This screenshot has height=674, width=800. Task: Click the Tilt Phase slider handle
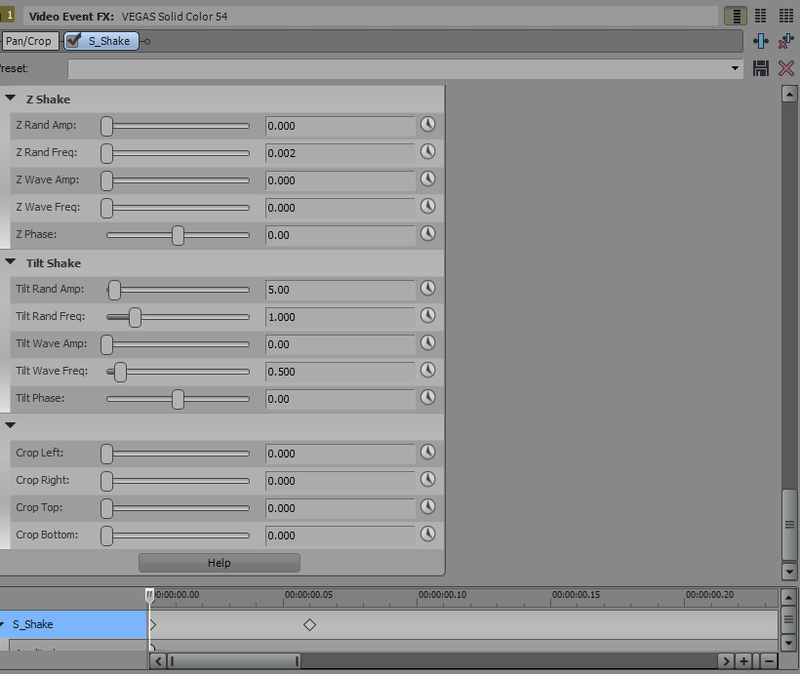tap(178, 399)
